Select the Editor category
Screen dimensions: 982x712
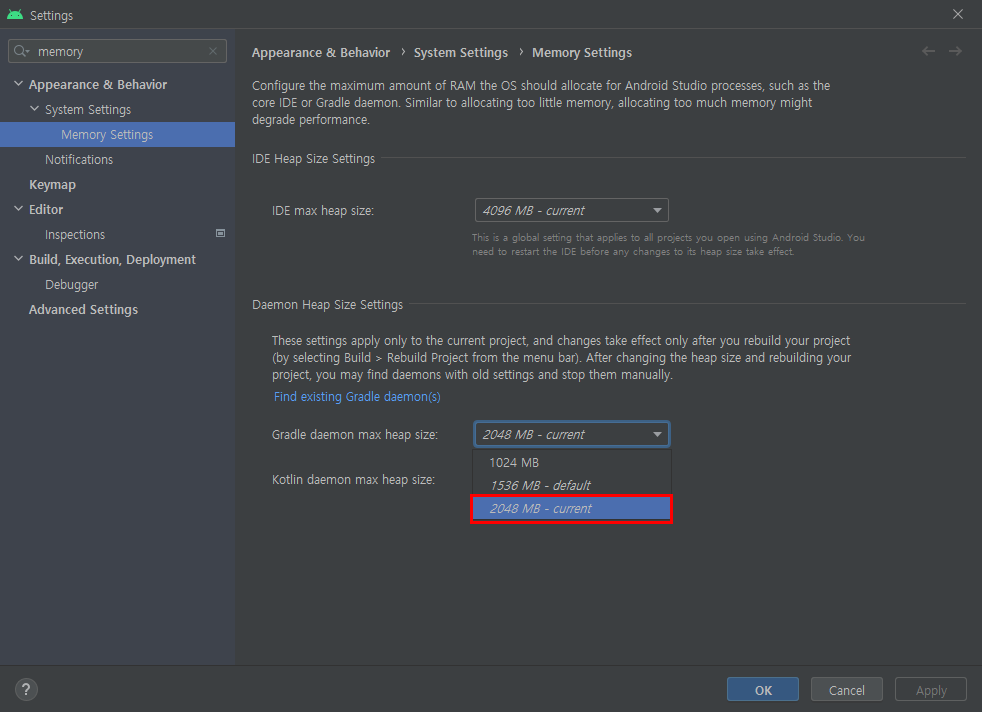pos(46,210)
